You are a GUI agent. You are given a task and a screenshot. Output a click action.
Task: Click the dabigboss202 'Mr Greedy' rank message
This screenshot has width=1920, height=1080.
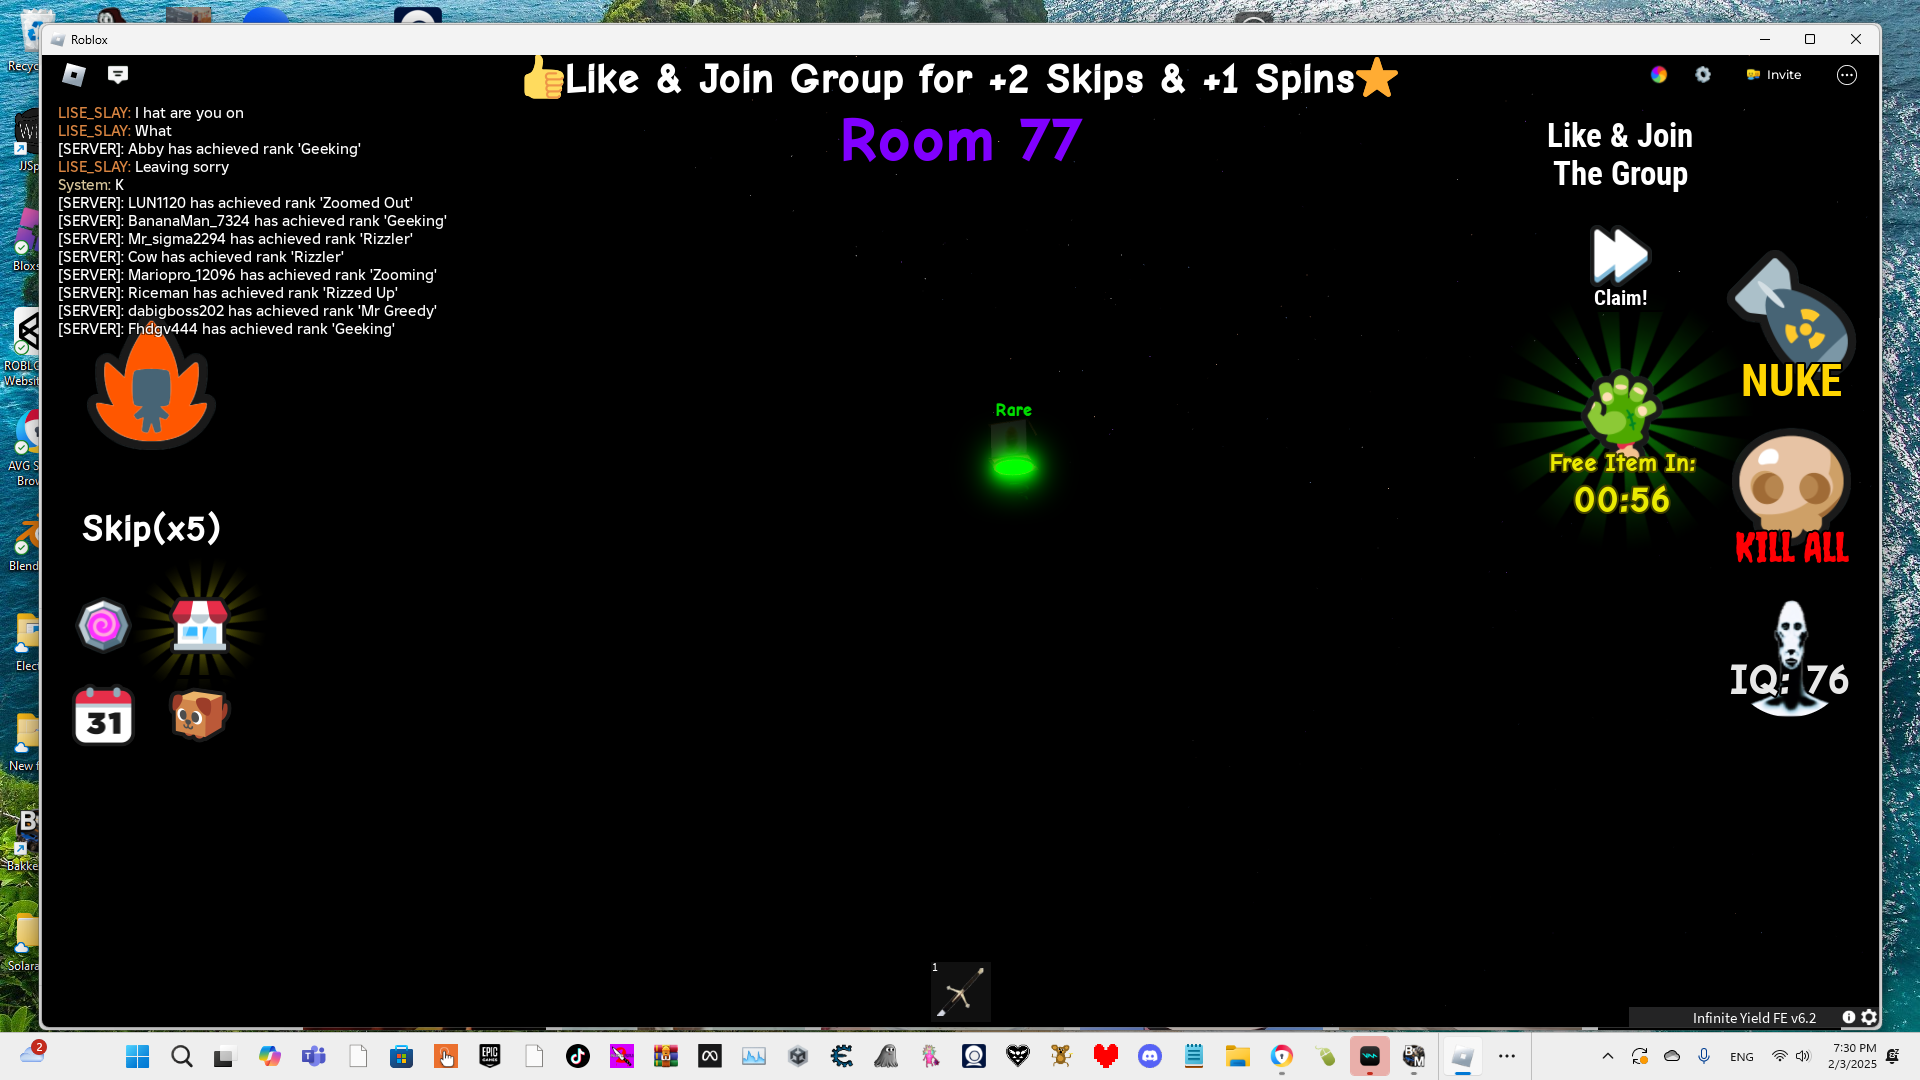247,311
